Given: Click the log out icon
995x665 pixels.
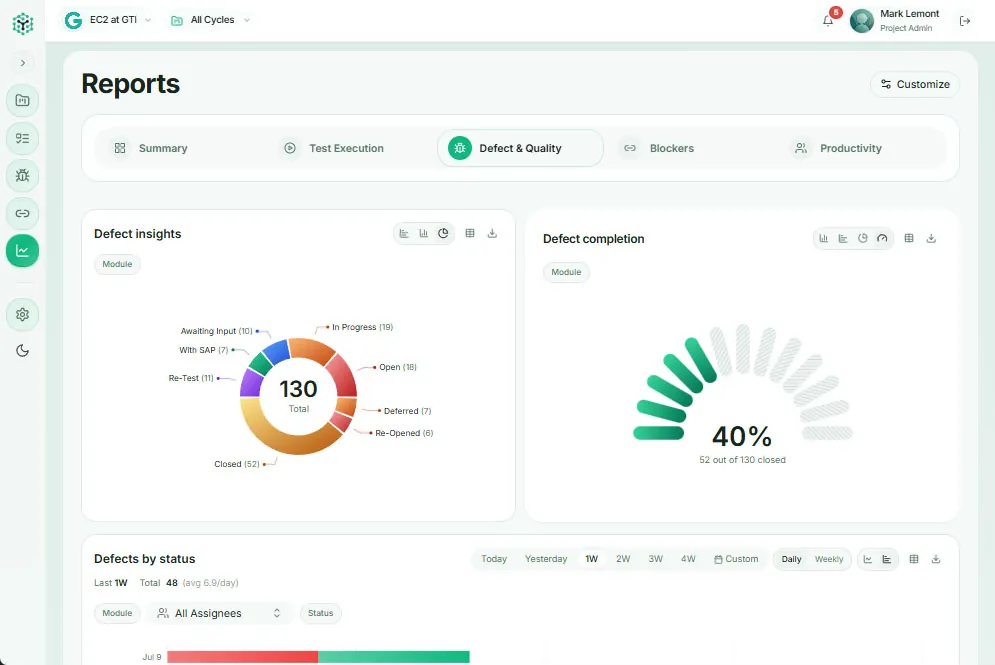Looking at the screenshot, I should coord(965,21).
